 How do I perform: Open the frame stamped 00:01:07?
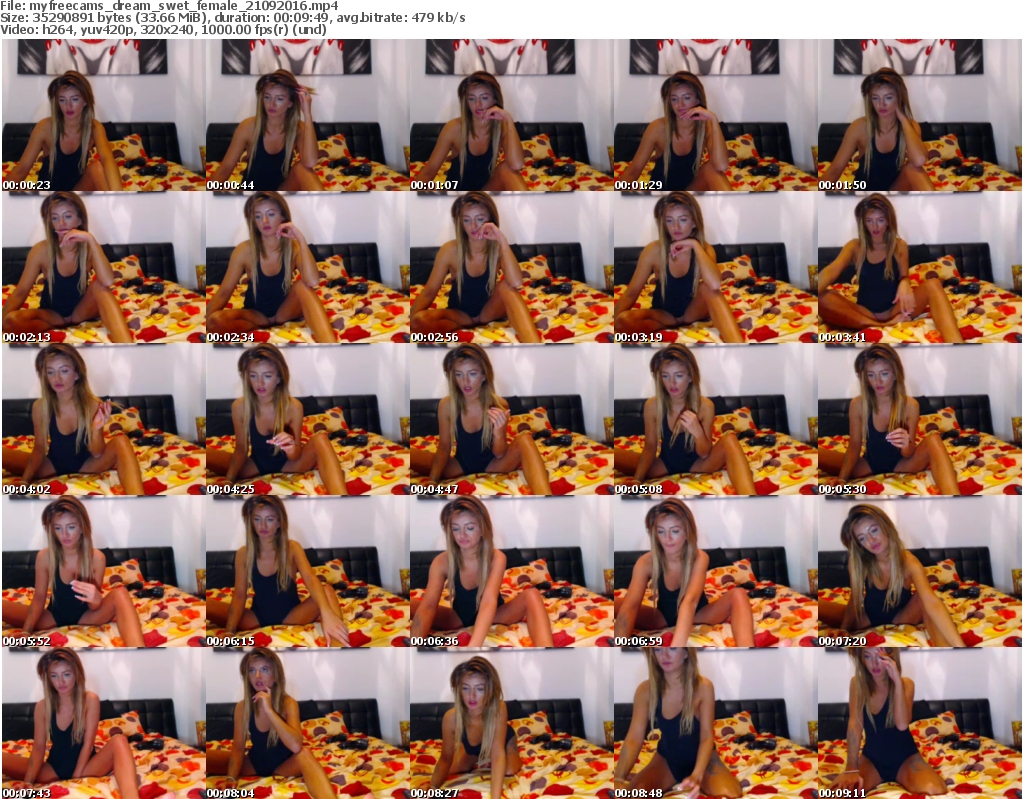tap(511, 115)
